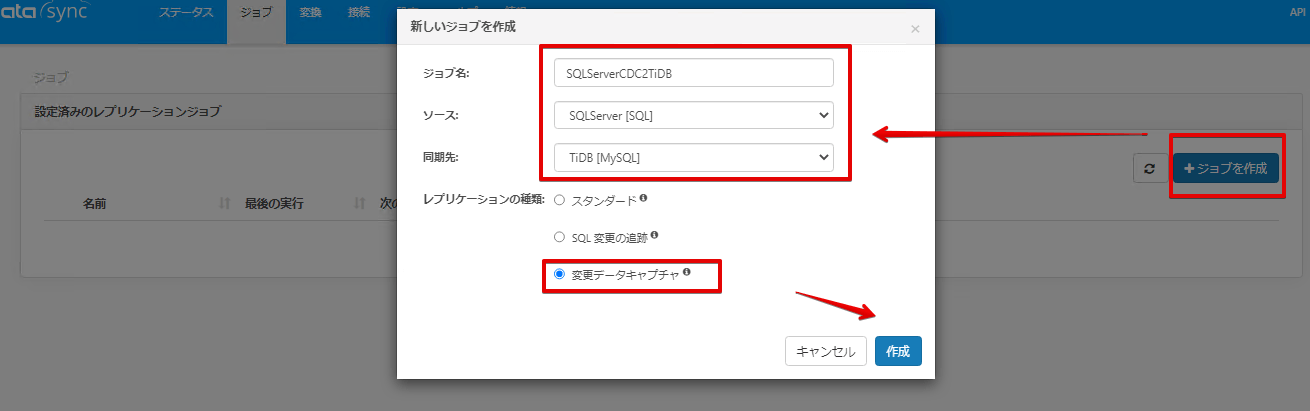This screenshot has width=1310, height=411.
Task: Click the 作成 button
Action: (x=898, y=351)
